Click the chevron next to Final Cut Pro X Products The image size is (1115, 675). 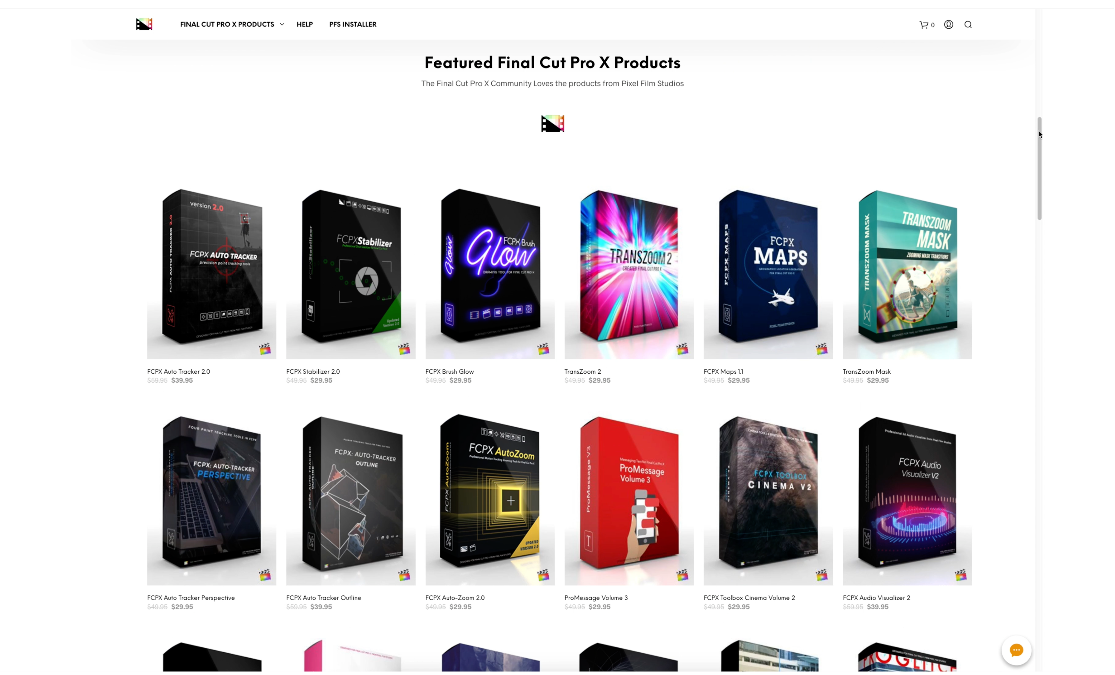(x=282, y=24)
